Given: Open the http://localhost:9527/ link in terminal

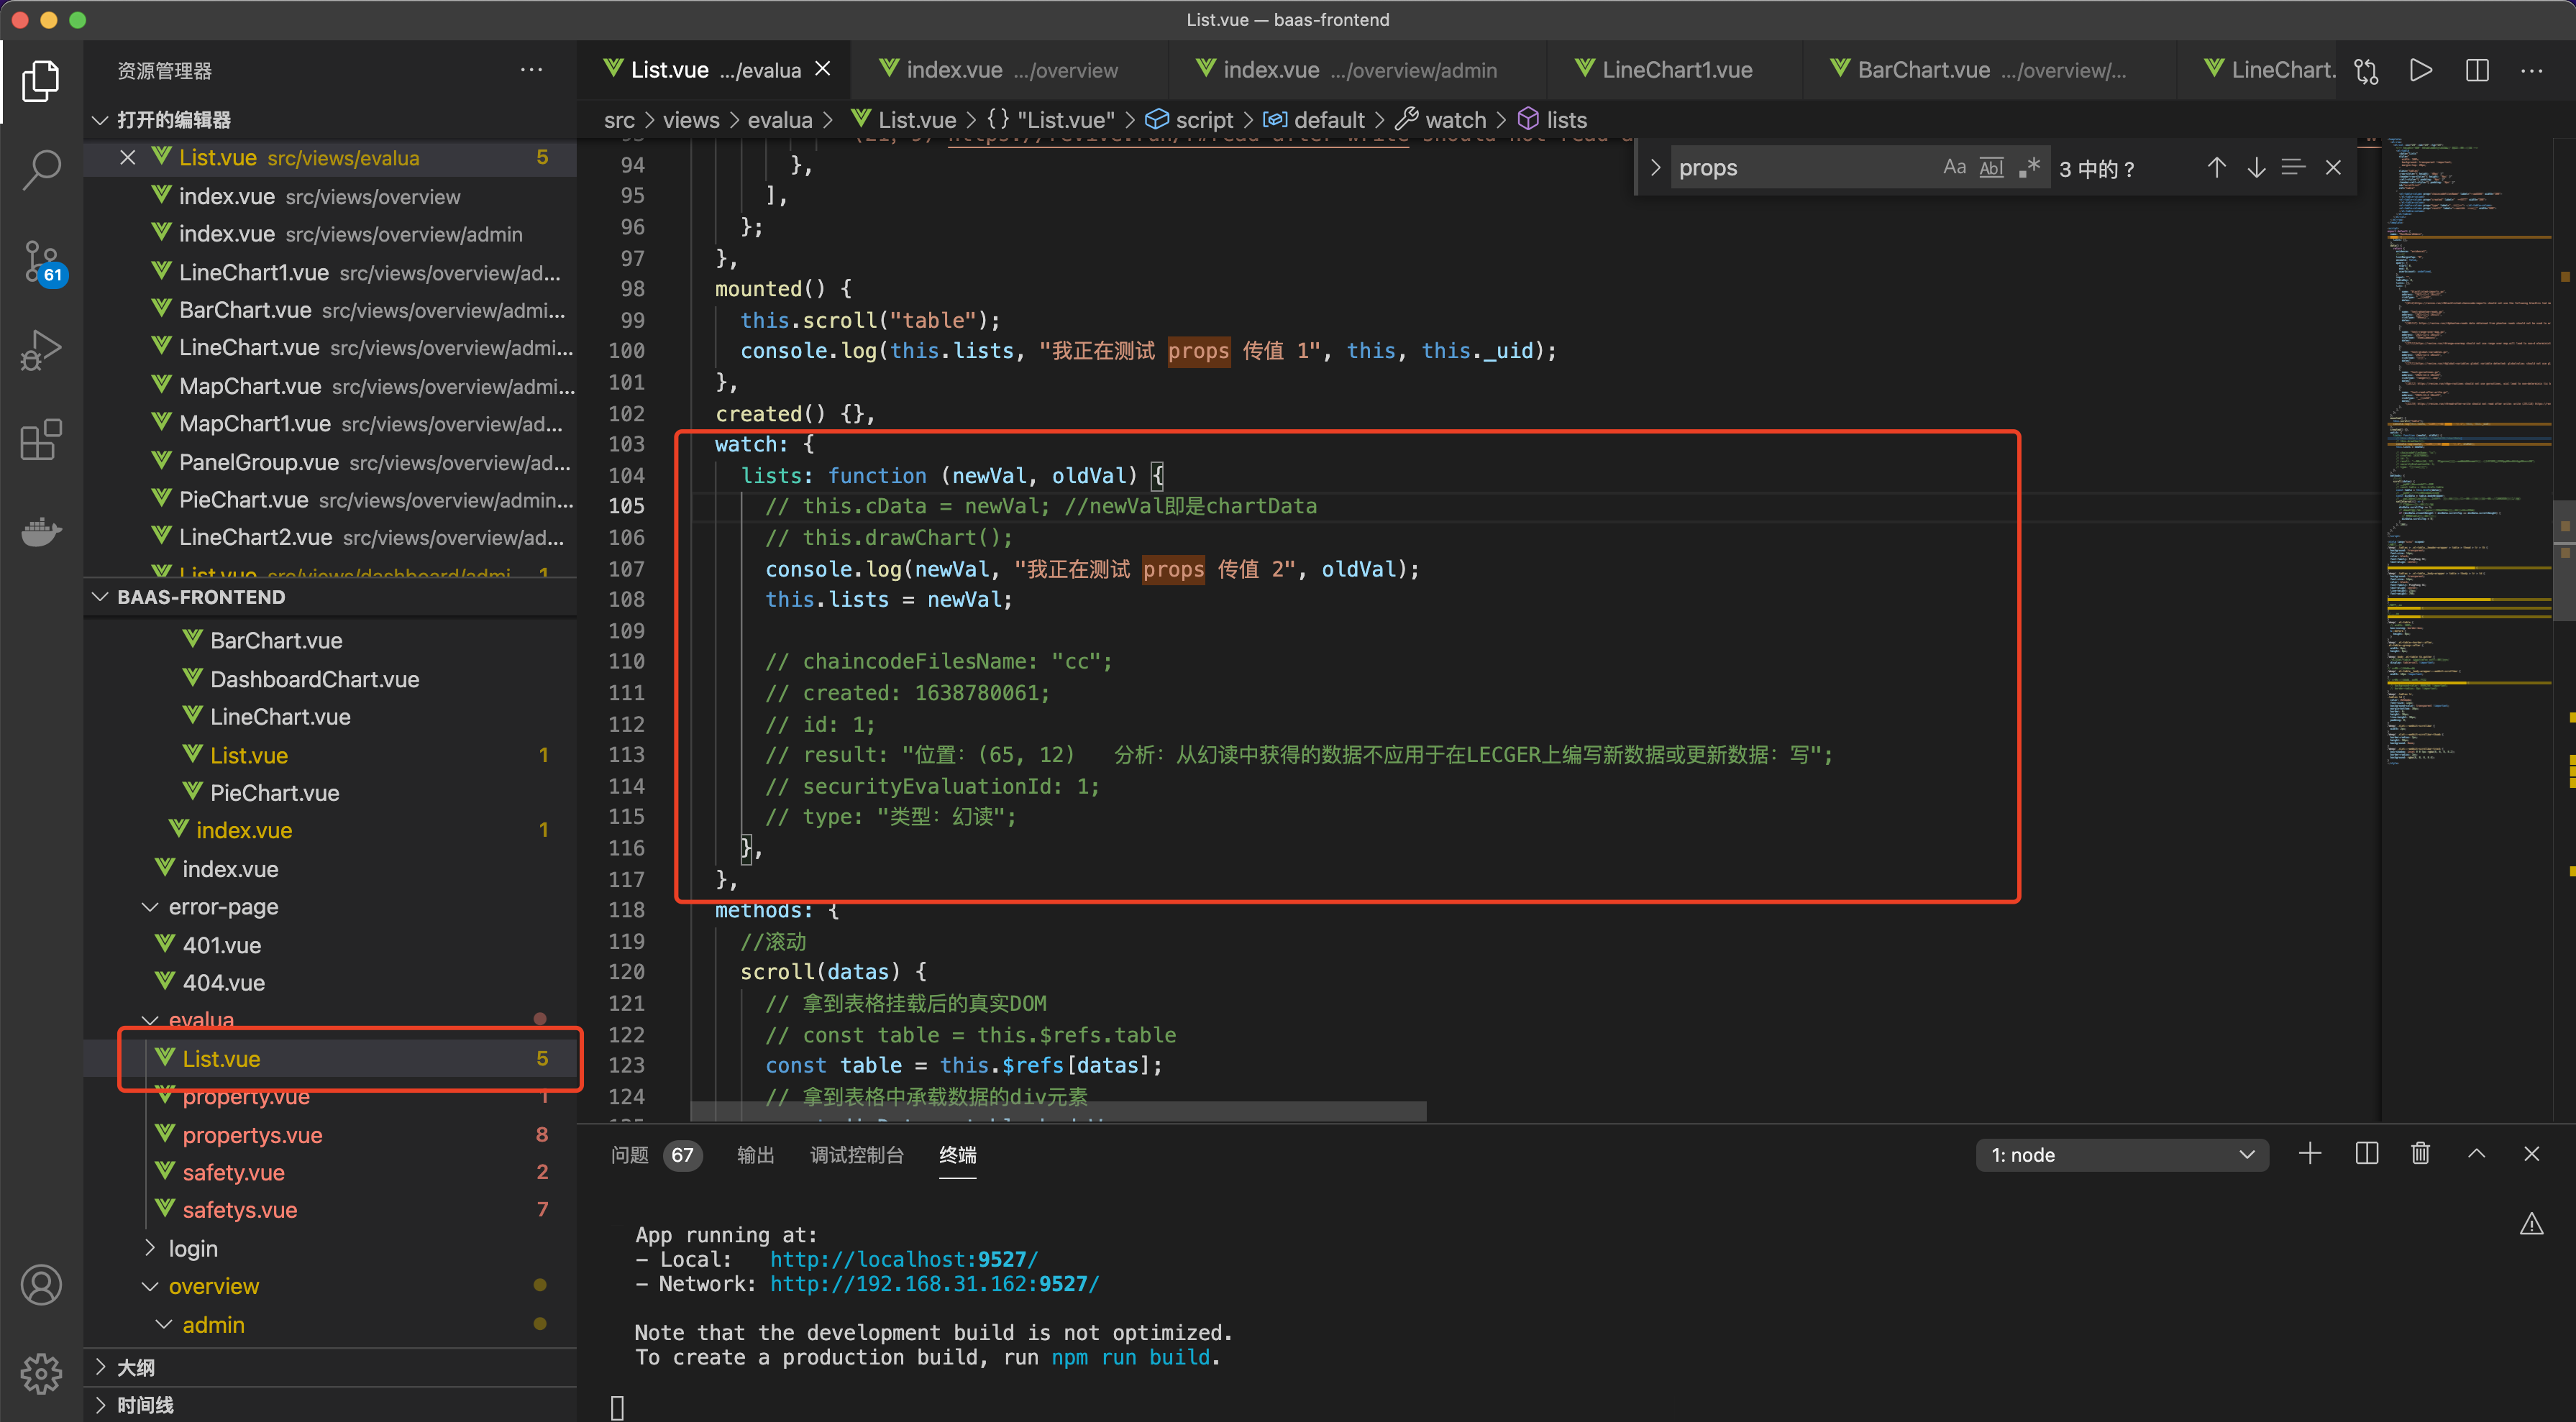Looking at the screenshot, I should 903,1259.
